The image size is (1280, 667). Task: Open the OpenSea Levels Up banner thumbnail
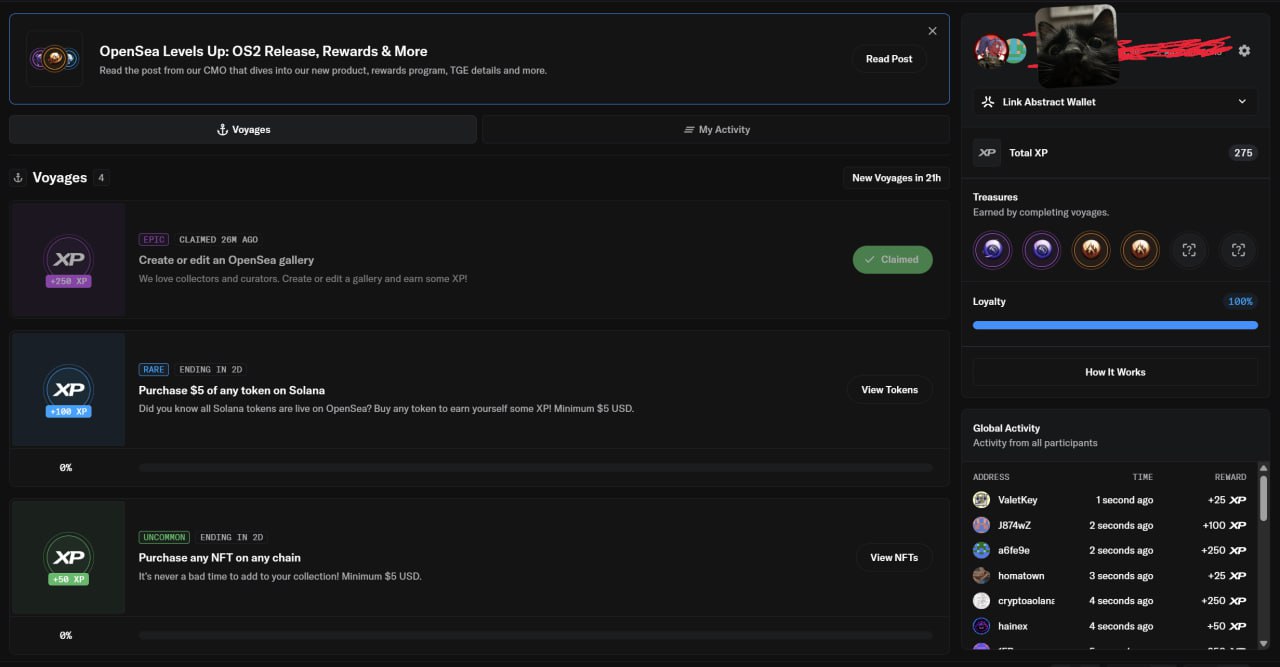(x=54, y=58)
